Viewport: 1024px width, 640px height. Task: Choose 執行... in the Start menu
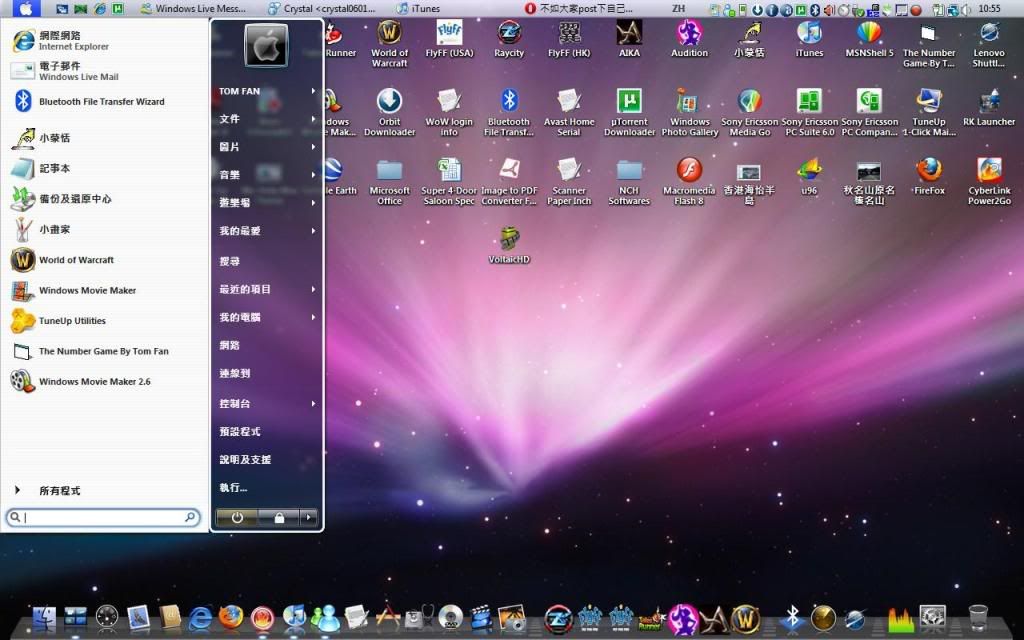(x=233, y=488)
